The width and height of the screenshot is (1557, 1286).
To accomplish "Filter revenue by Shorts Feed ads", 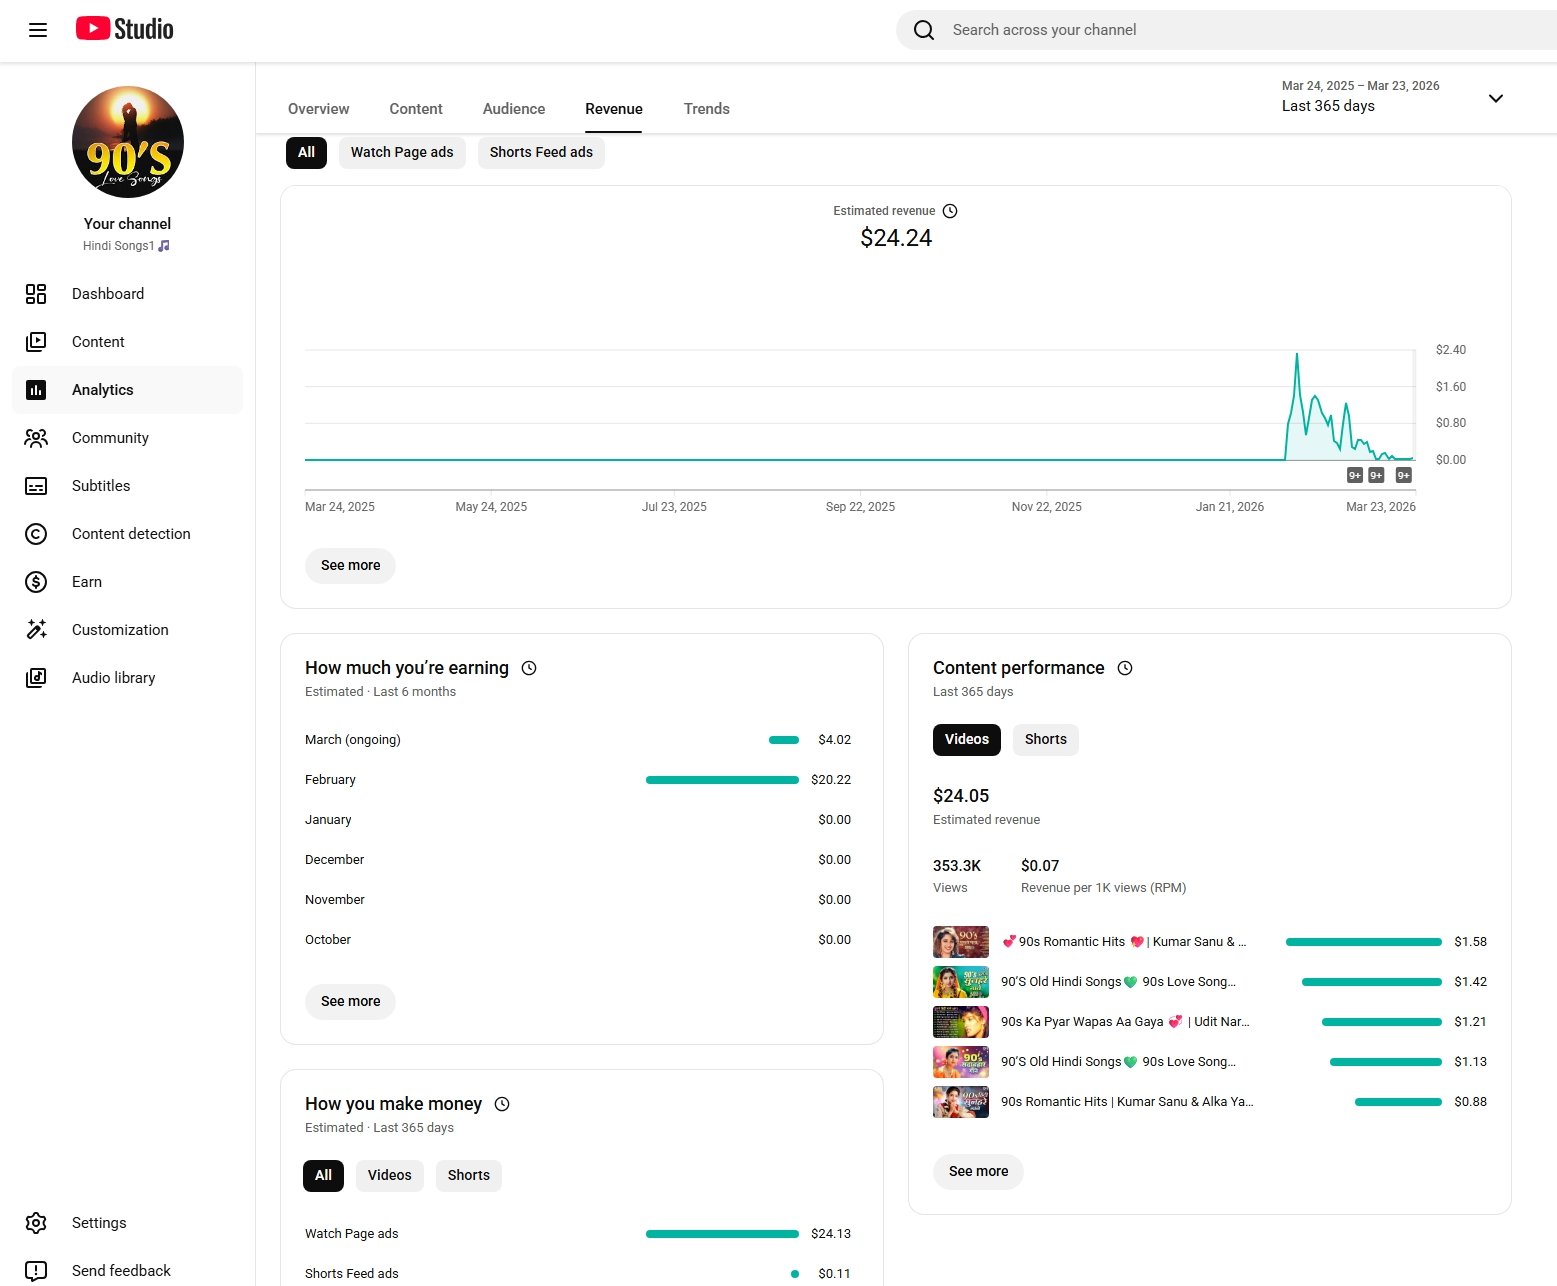I will point(541,152).
